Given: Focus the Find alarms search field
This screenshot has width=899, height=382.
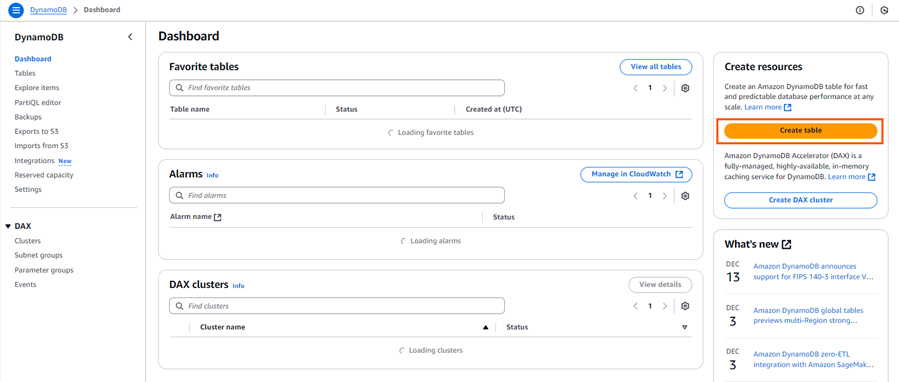Looking at the screenshot, I should point(337,196).
